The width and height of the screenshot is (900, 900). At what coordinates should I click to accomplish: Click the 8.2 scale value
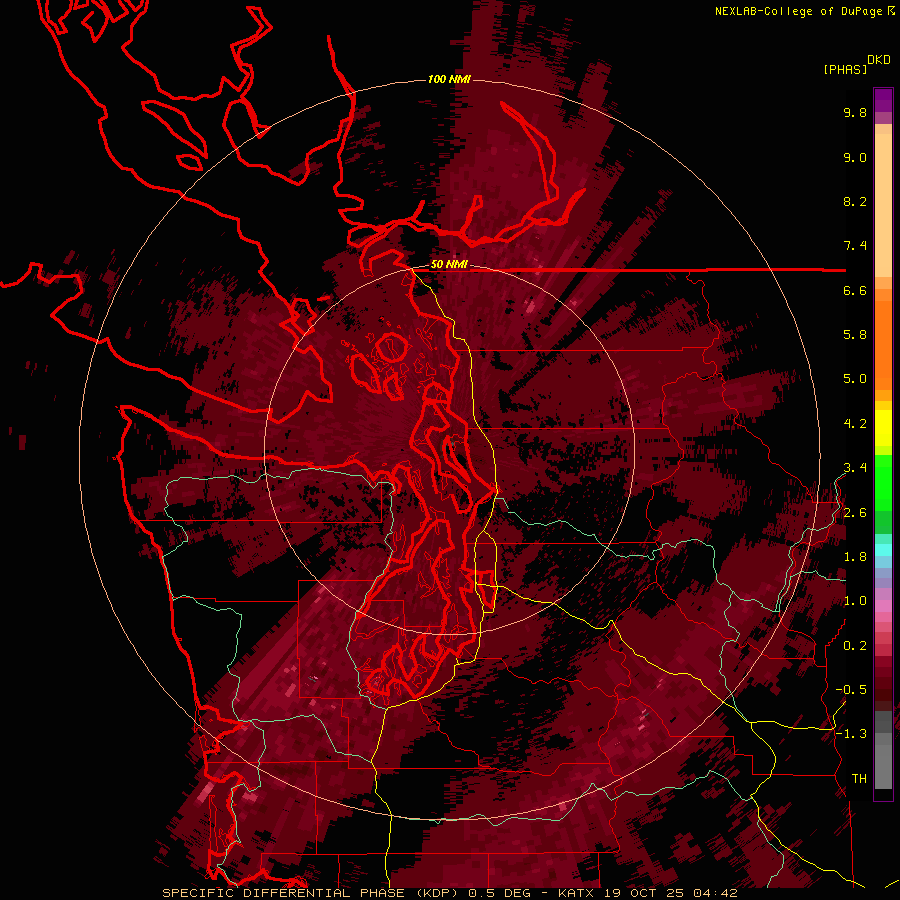click(855, 201)
